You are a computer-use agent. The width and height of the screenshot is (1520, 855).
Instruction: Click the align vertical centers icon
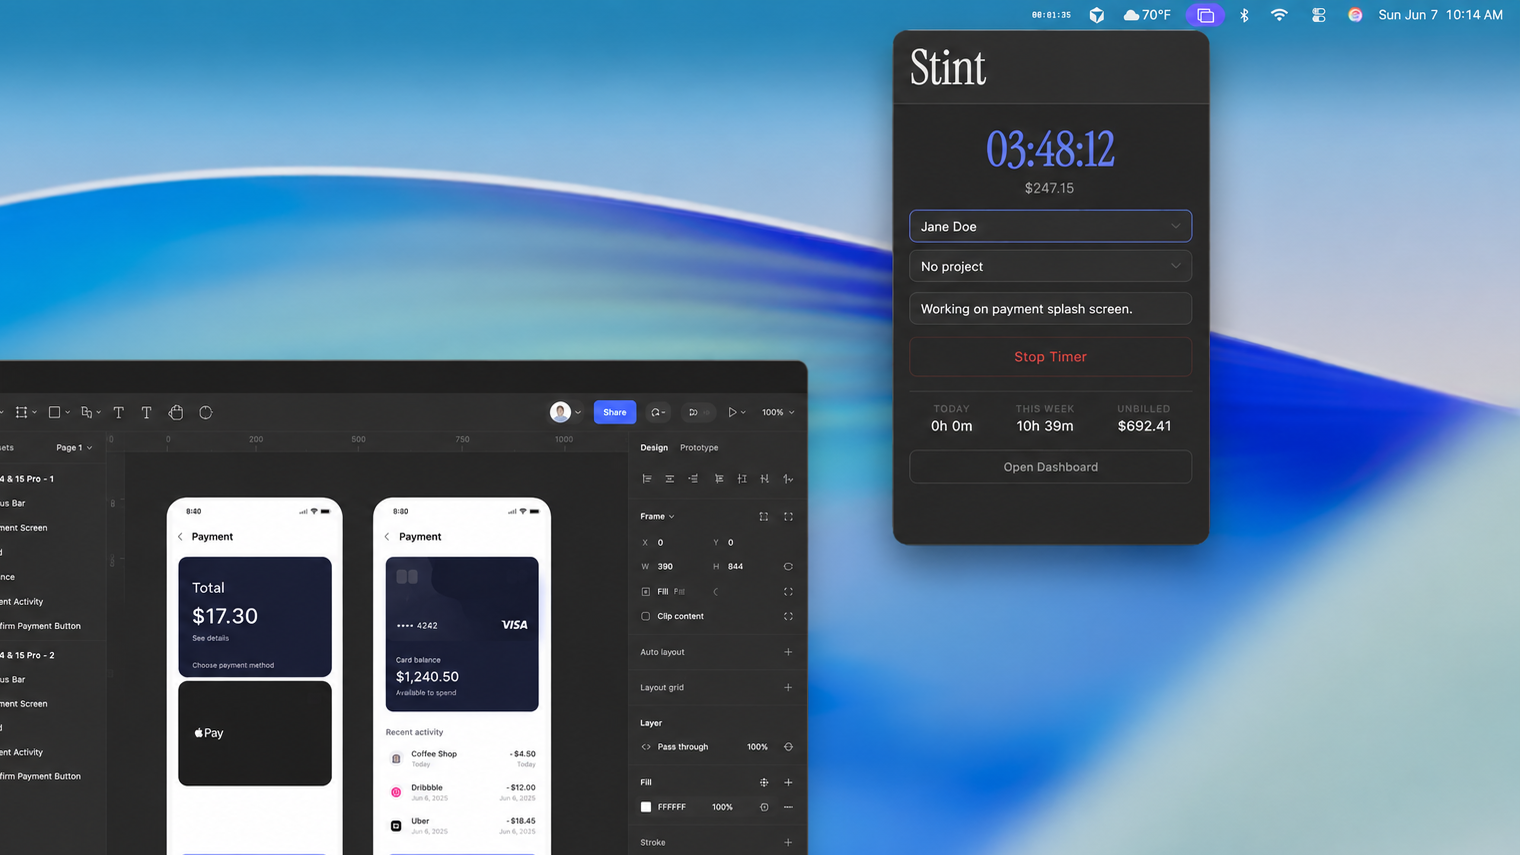pos(742,479)
